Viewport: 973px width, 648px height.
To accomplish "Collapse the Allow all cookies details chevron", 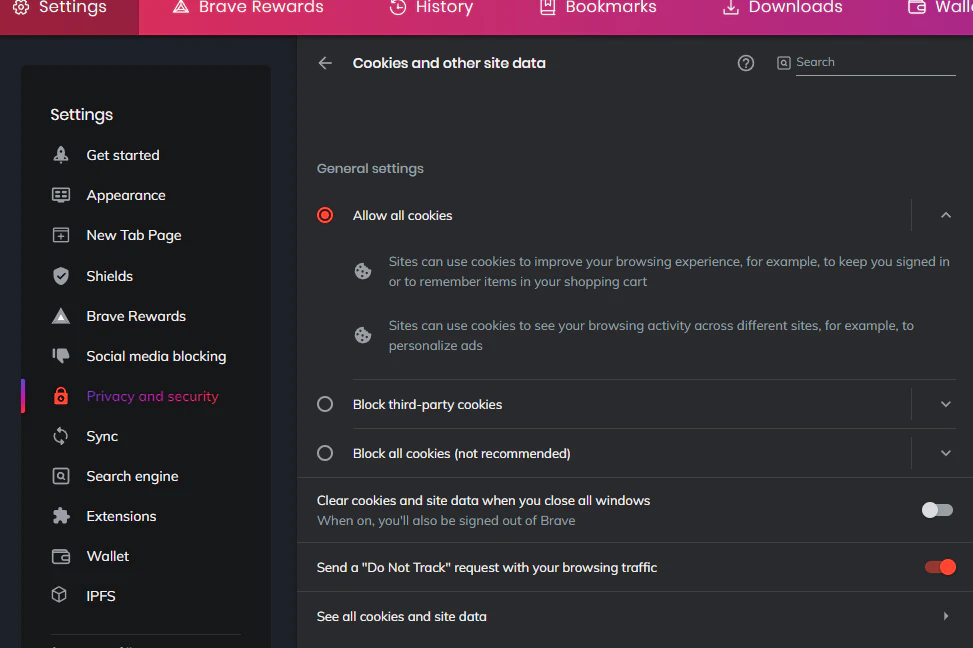I will click(946, 215).
